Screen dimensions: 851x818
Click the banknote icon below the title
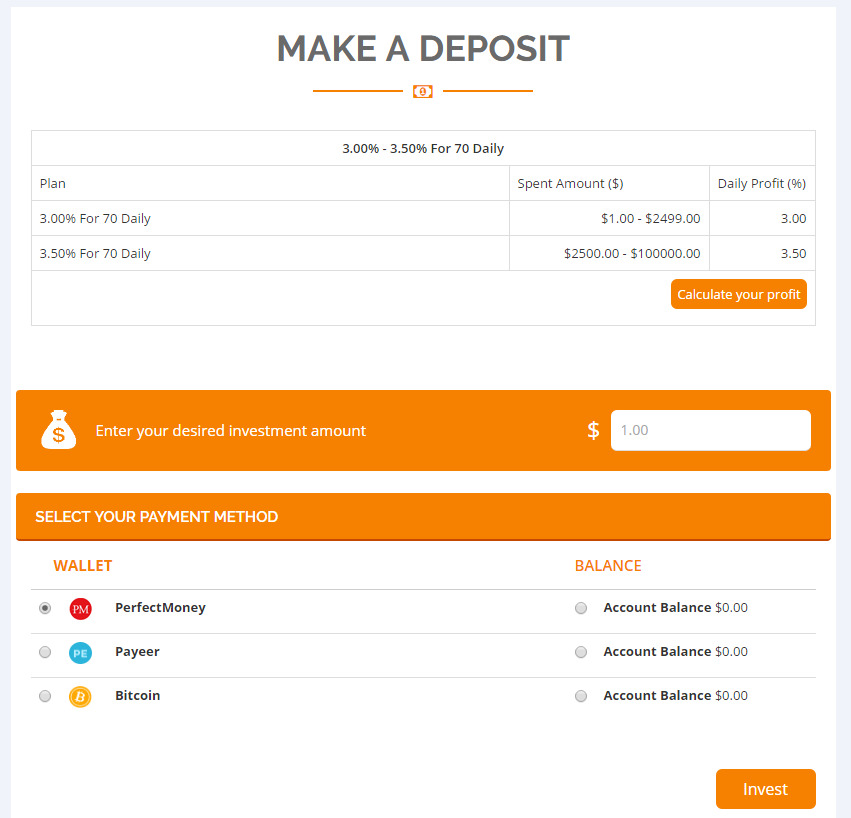pos(423,92)
